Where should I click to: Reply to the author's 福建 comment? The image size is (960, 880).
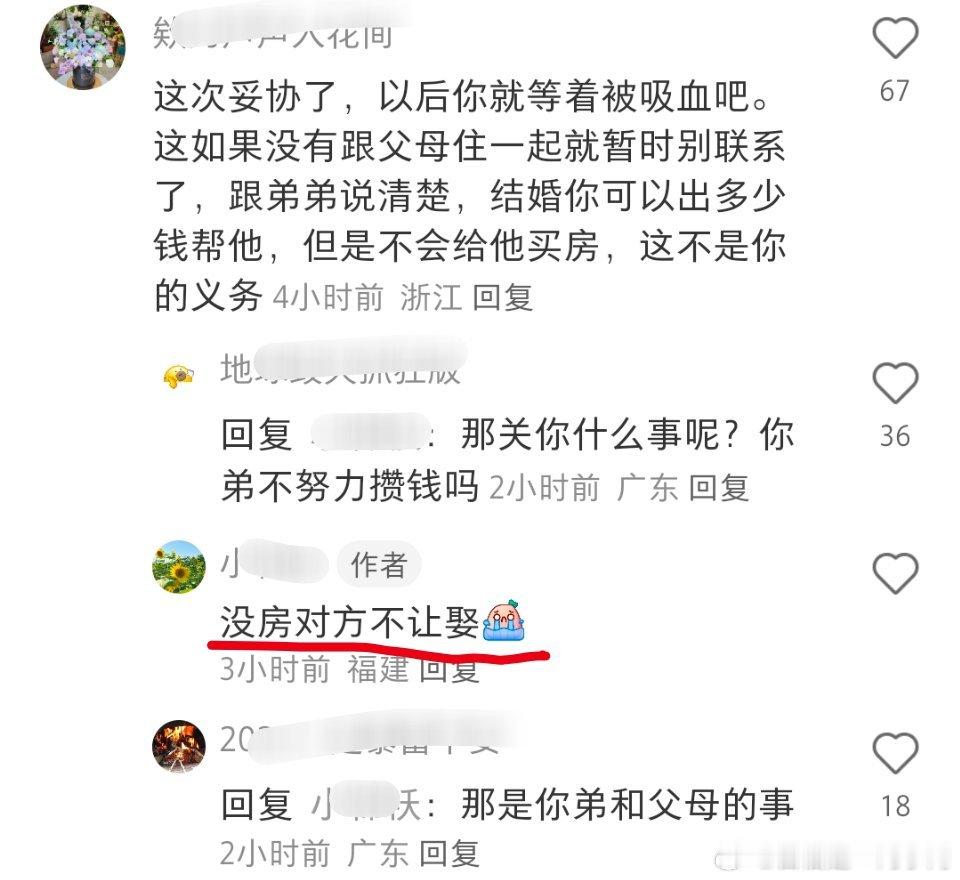(x=449, y=669)
